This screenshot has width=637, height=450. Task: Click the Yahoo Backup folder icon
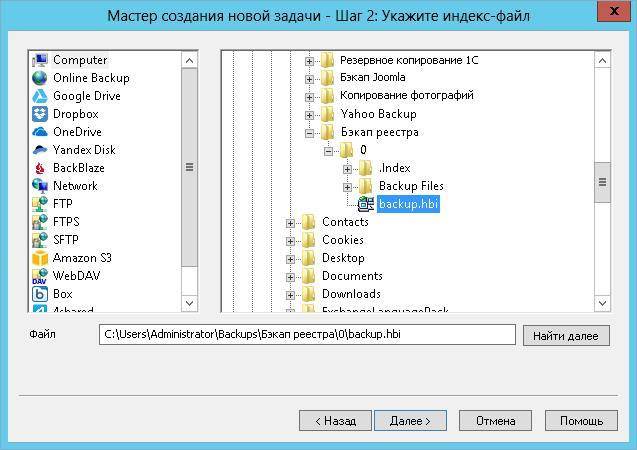pyautogui.click(x=327, y=114)
